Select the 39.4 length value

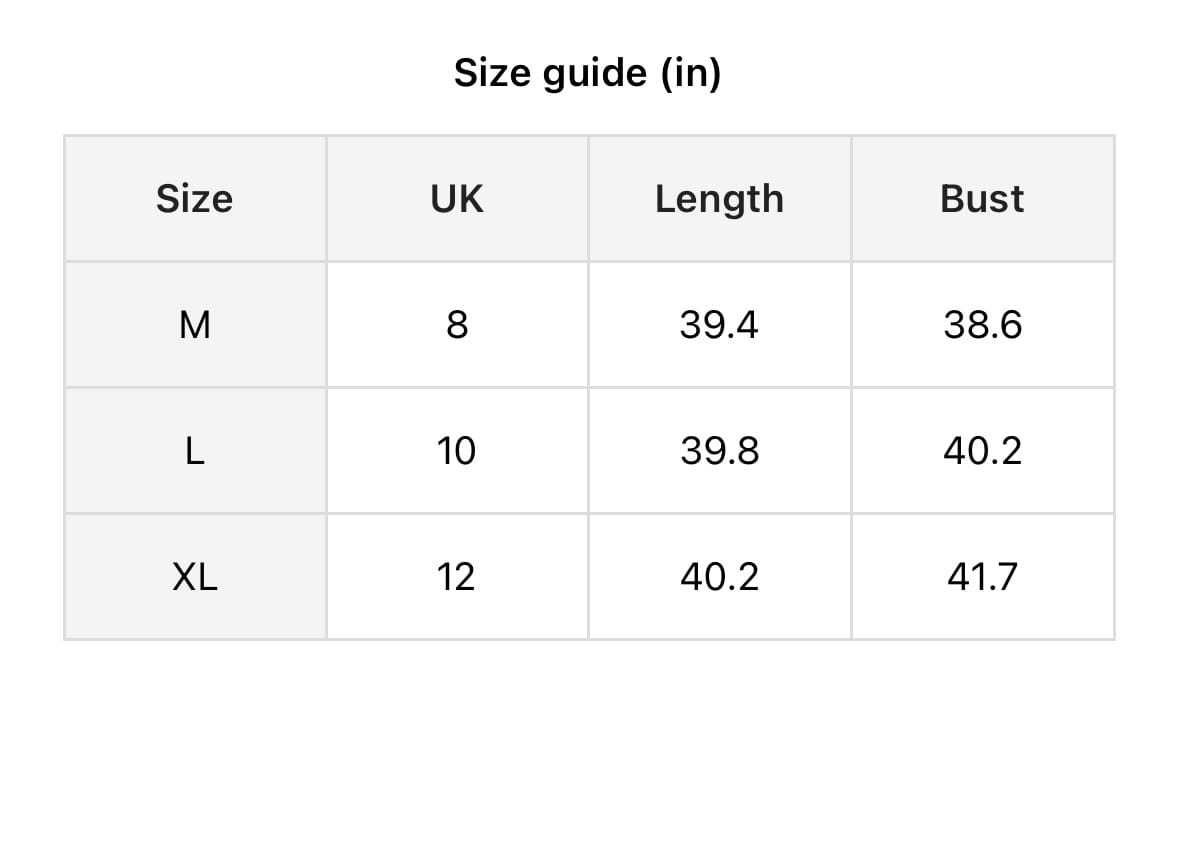coord(719,325)
